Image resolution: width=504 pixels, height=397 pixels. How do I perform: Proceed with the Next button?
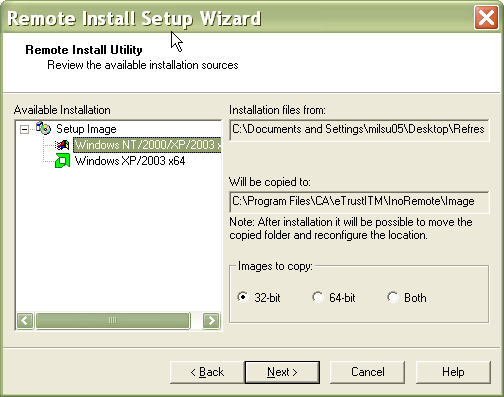(x=282, y=372)
